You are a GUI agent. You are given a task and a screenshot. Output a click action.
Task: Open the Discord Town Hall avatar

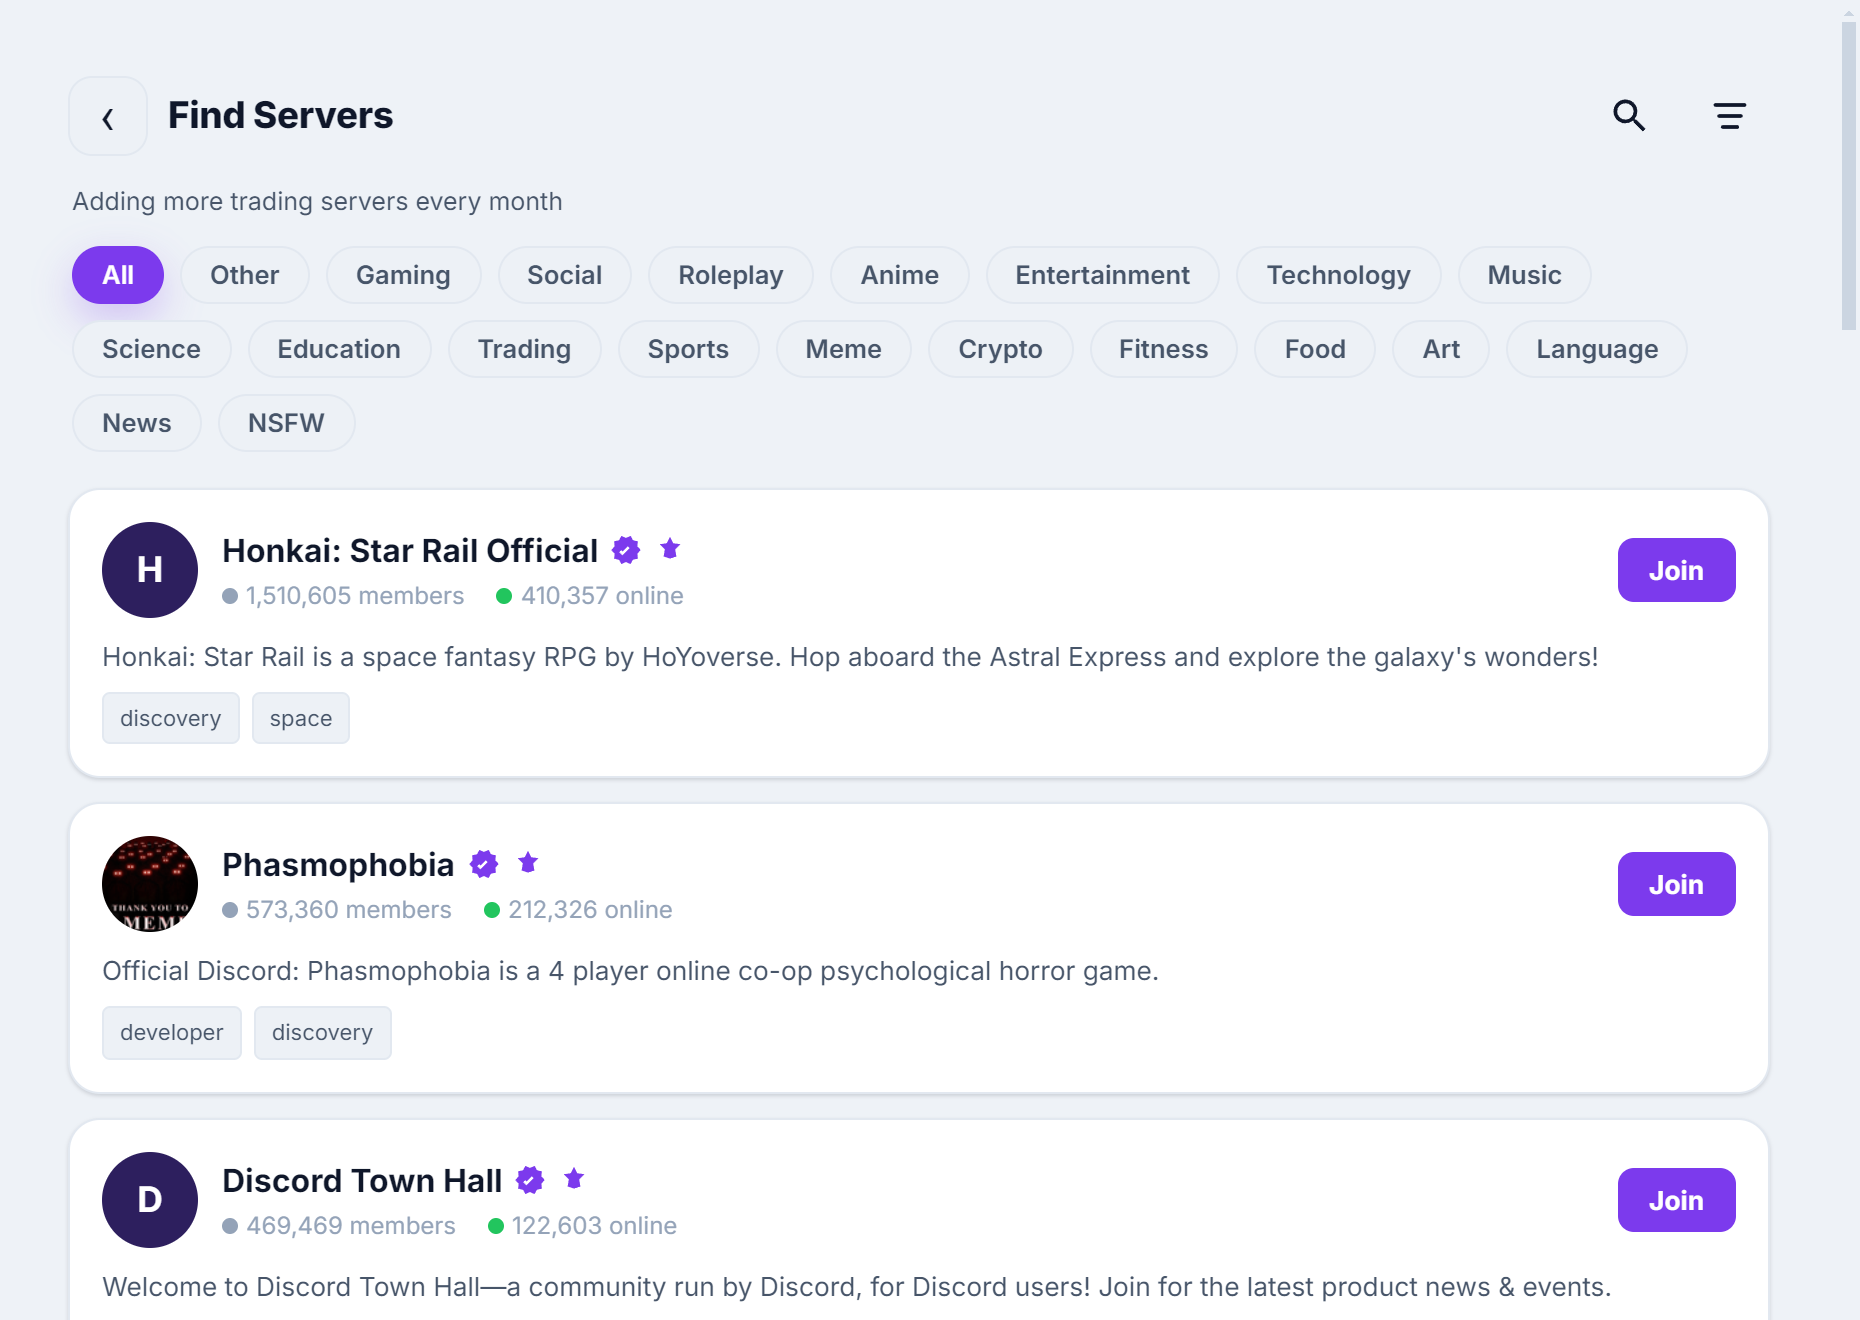(150, 1200)
